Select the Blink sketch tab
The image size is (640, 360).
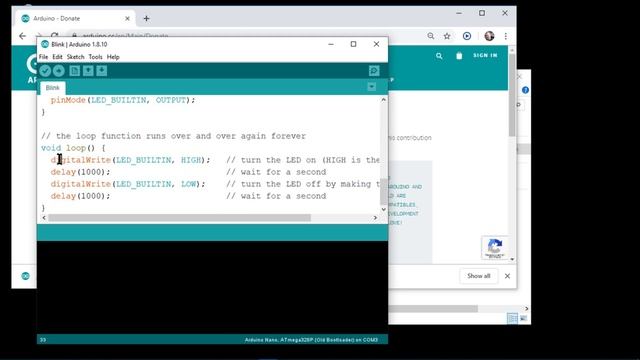[52, 88]
